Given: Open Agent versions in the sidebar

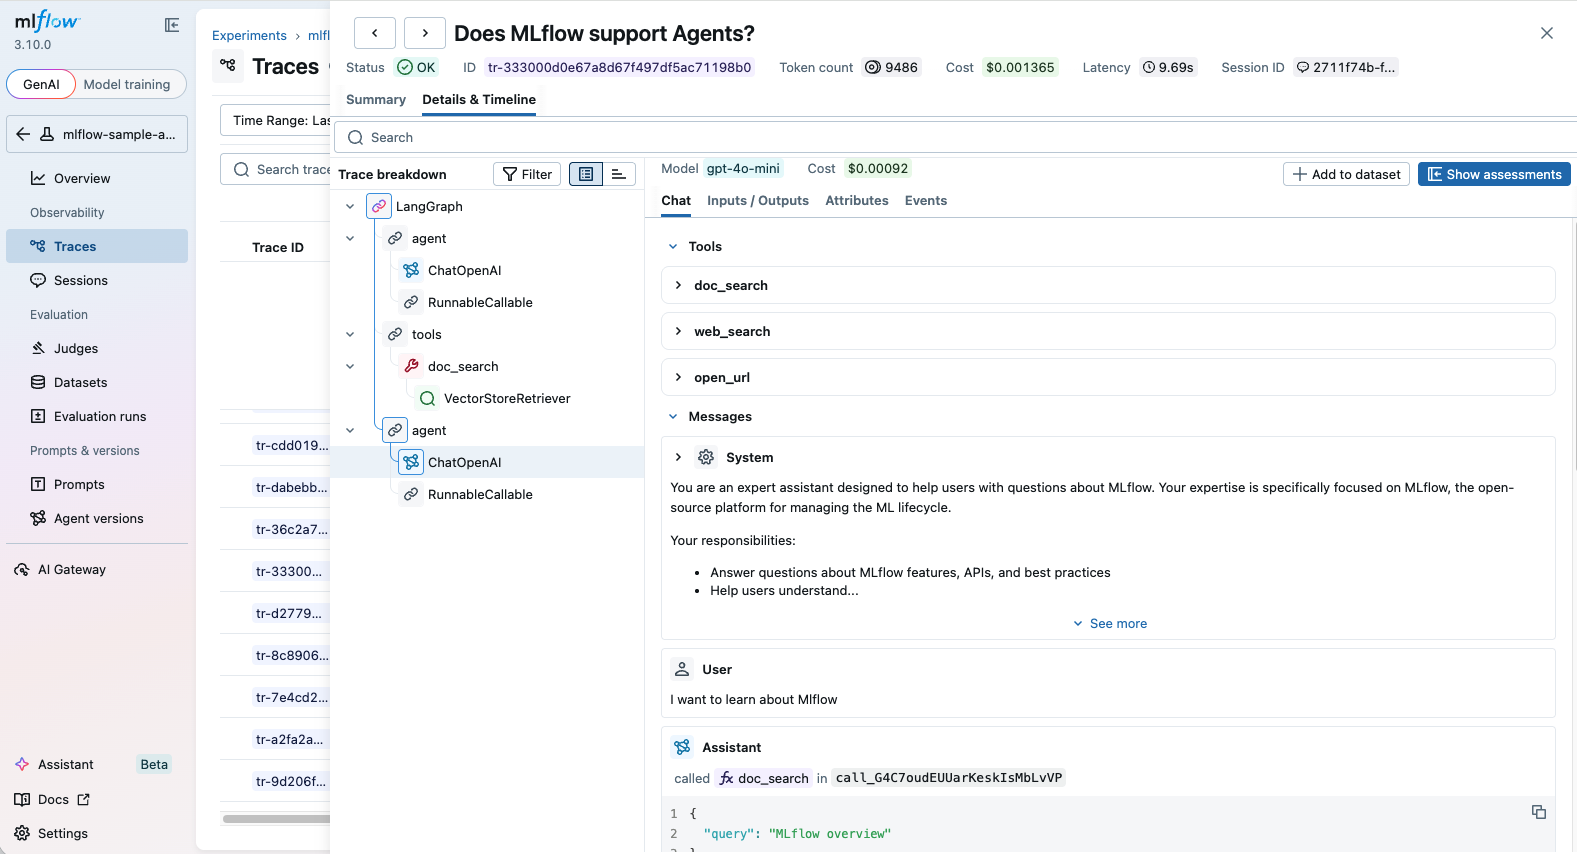Looking at the screenshot, I should (x=97, y=518).
